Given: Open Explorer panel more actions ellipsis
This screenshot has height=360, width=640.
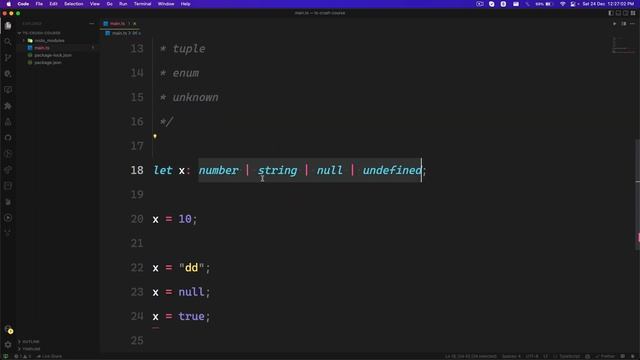Looking at the screenshot, I should click(x=91, y=24).
